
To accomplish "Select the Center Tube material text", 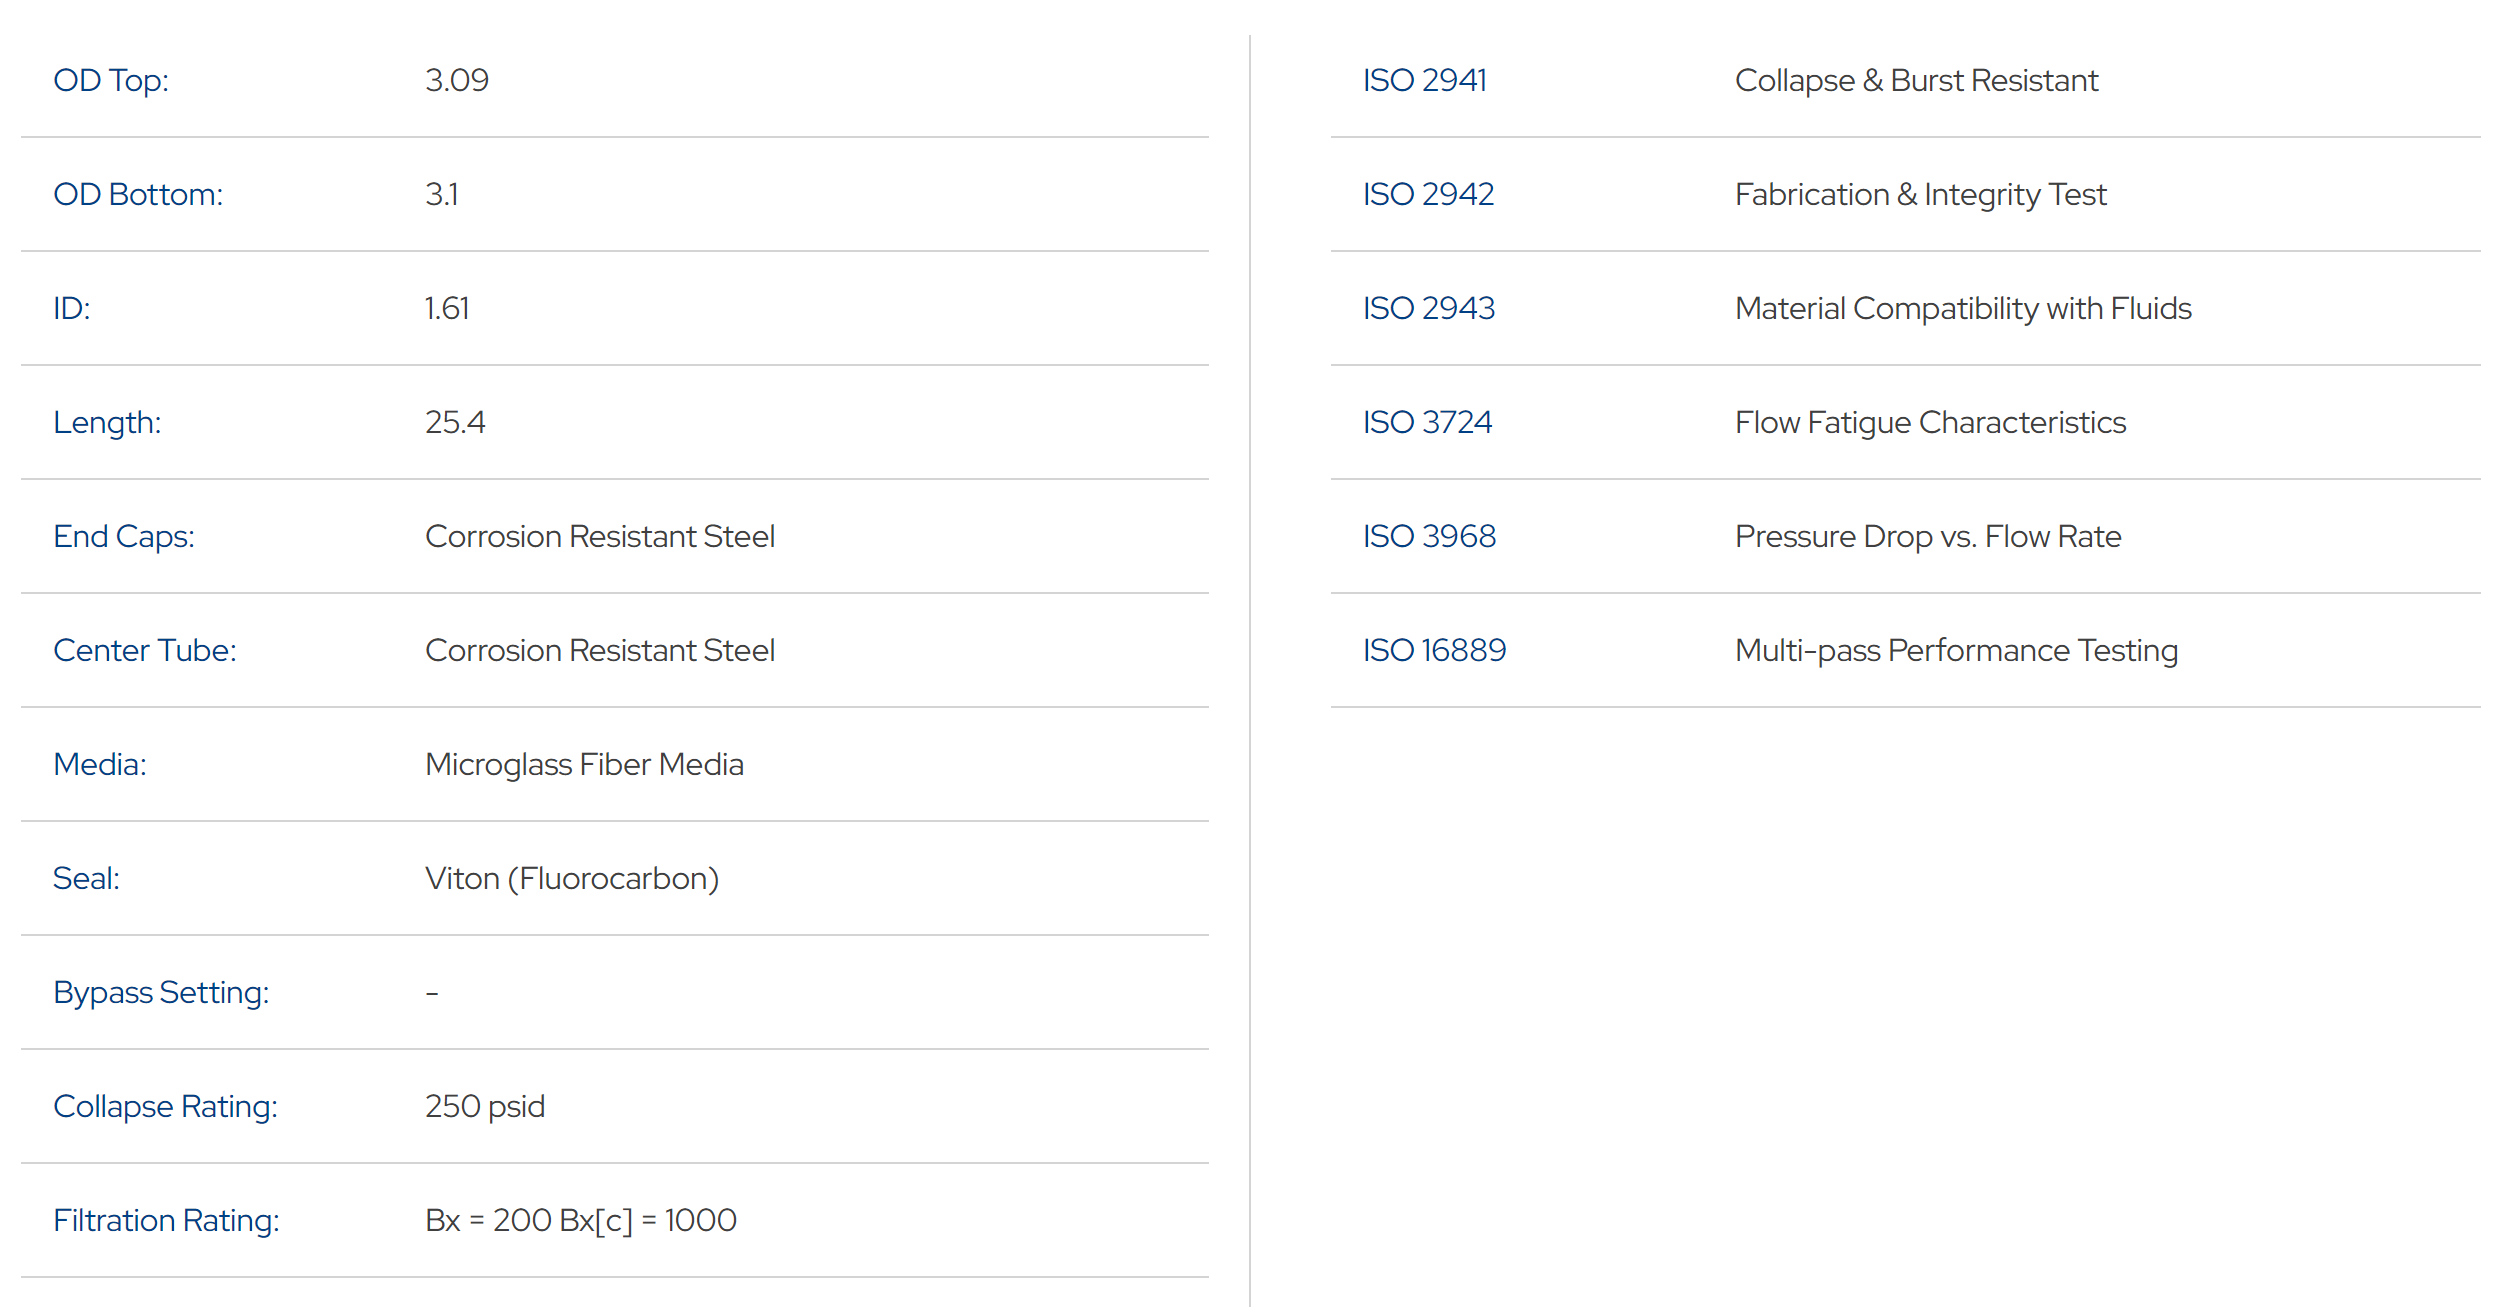I will (599, 650).
